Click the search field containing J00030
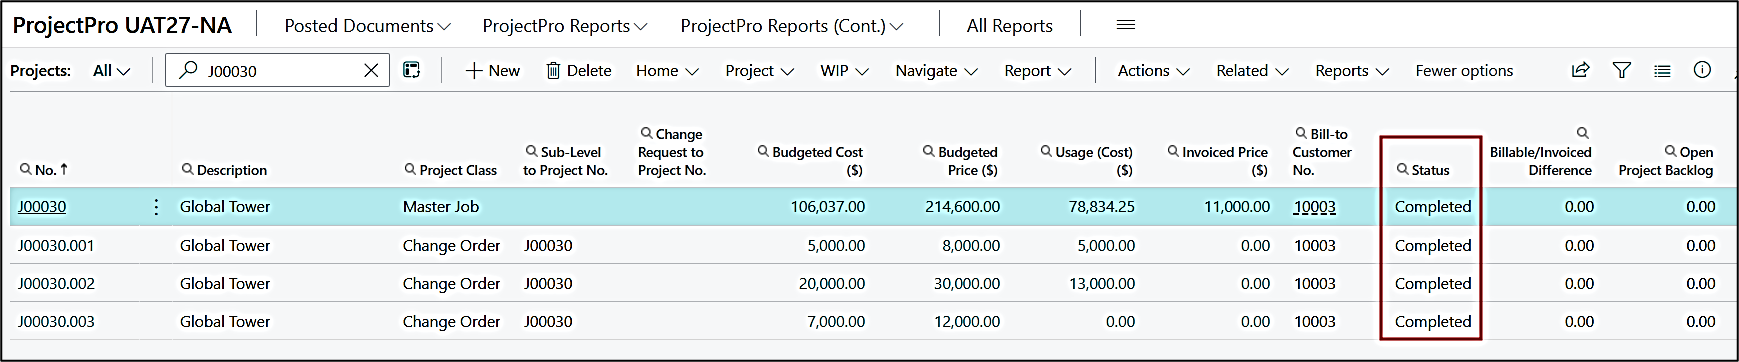Image resolution: width=1739 pixels, height=362 pixels. click(x=277, y=70)
